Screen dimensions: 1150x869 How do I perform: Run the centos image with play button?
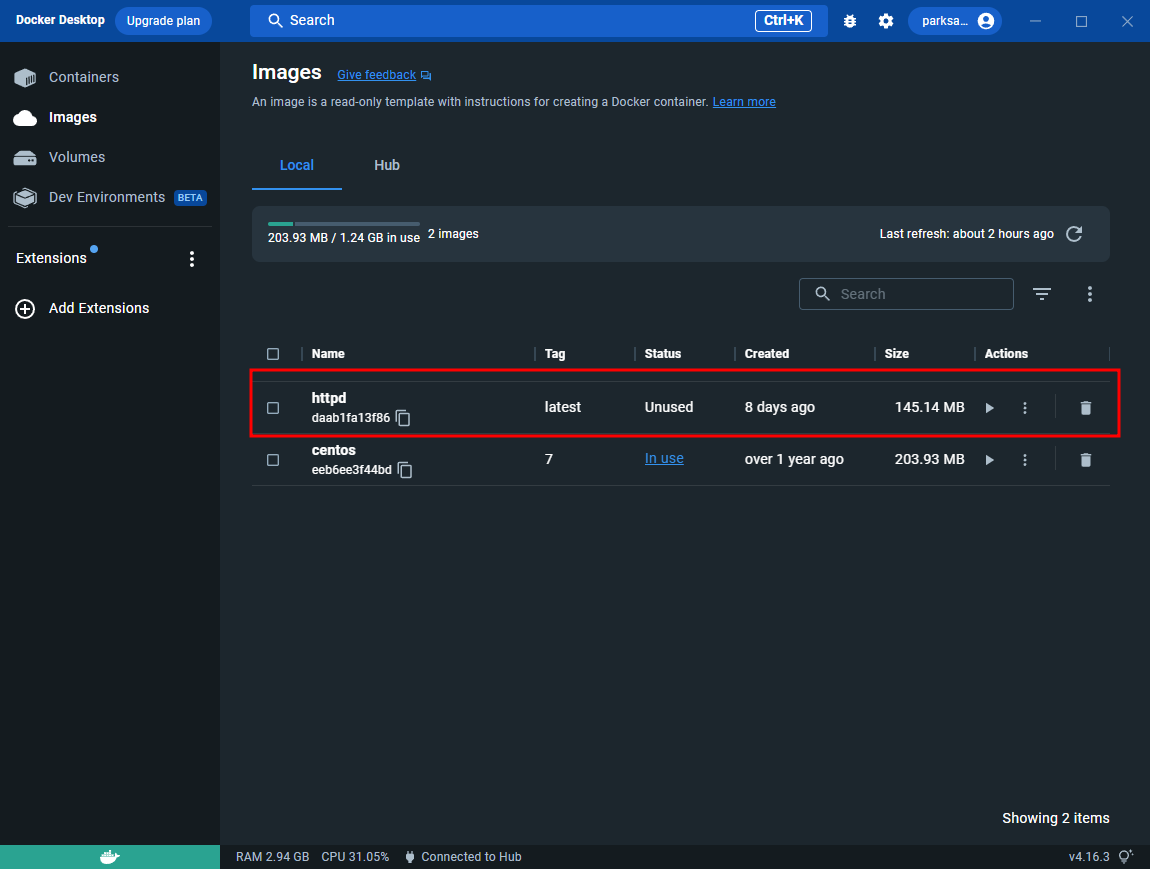click(x=989, y=460)
